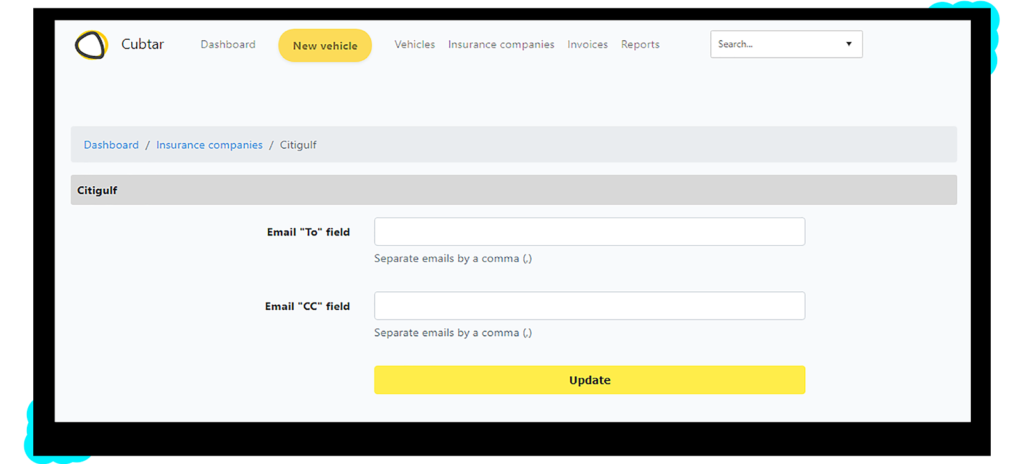Submit with the Update button
The width and height of the screenshot is (1024, 464).
(x=590, y=380)
